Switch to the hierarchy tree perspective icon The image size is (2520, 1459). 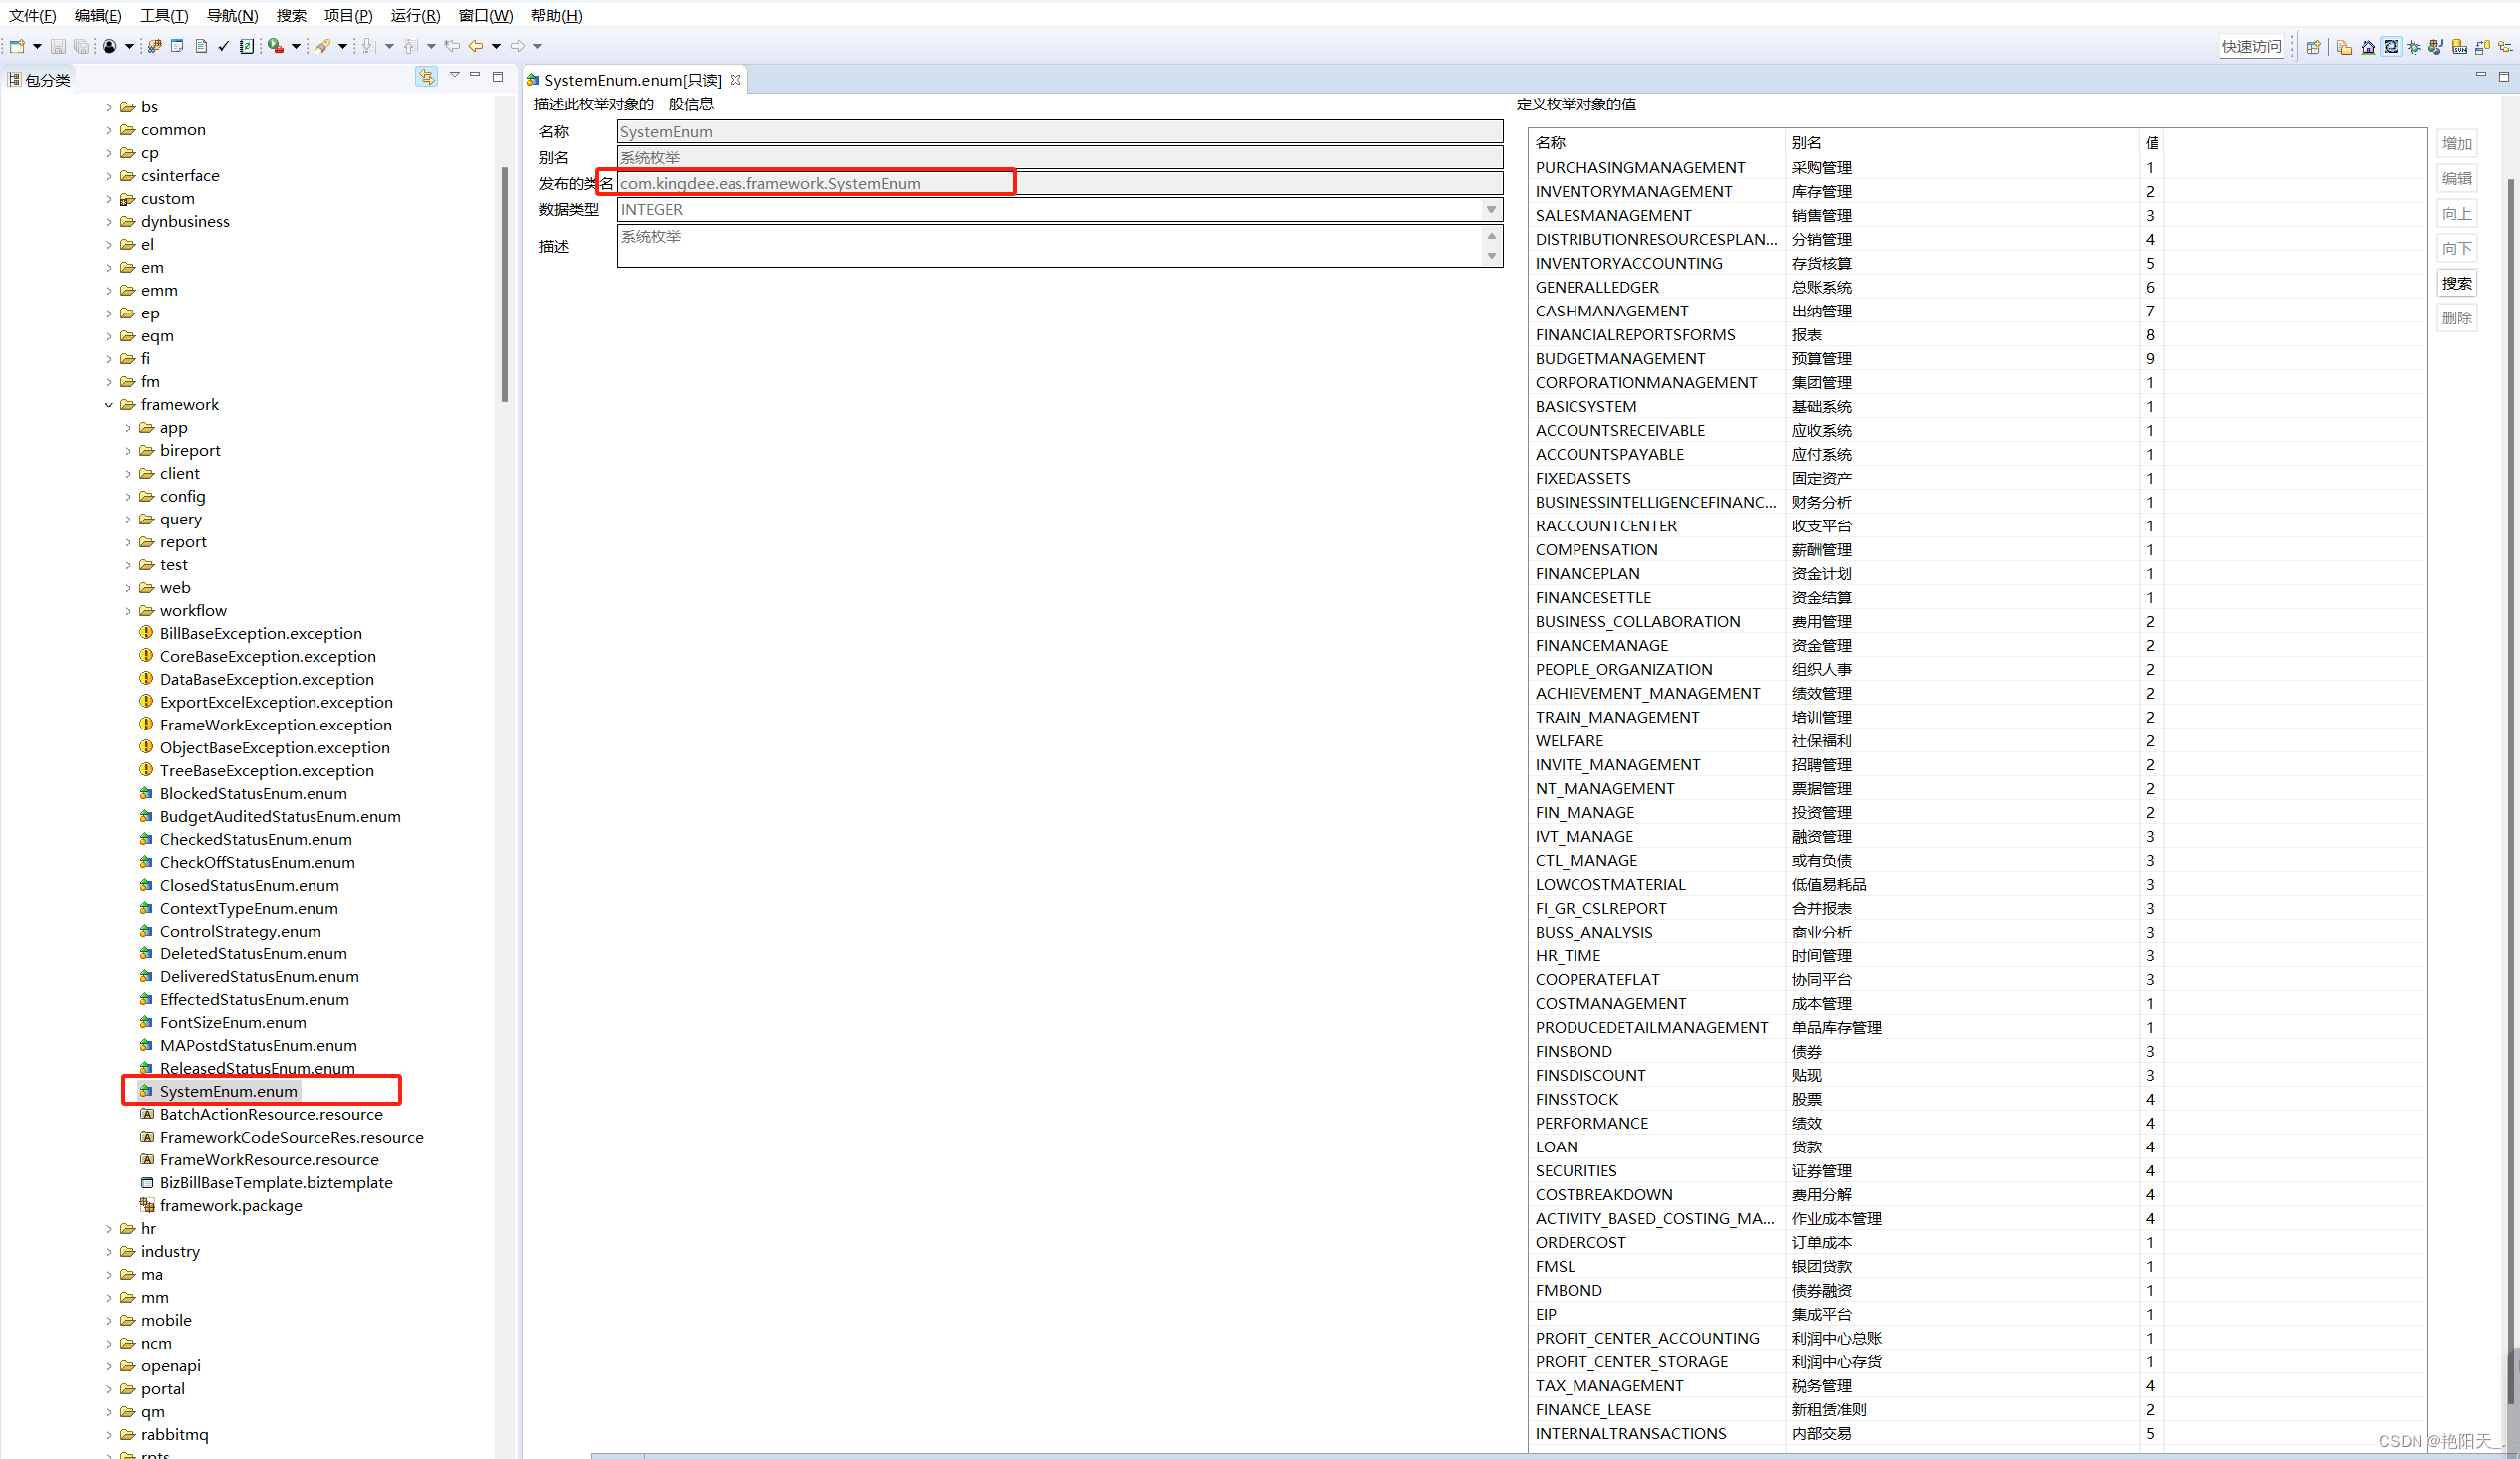(2505, 47)
